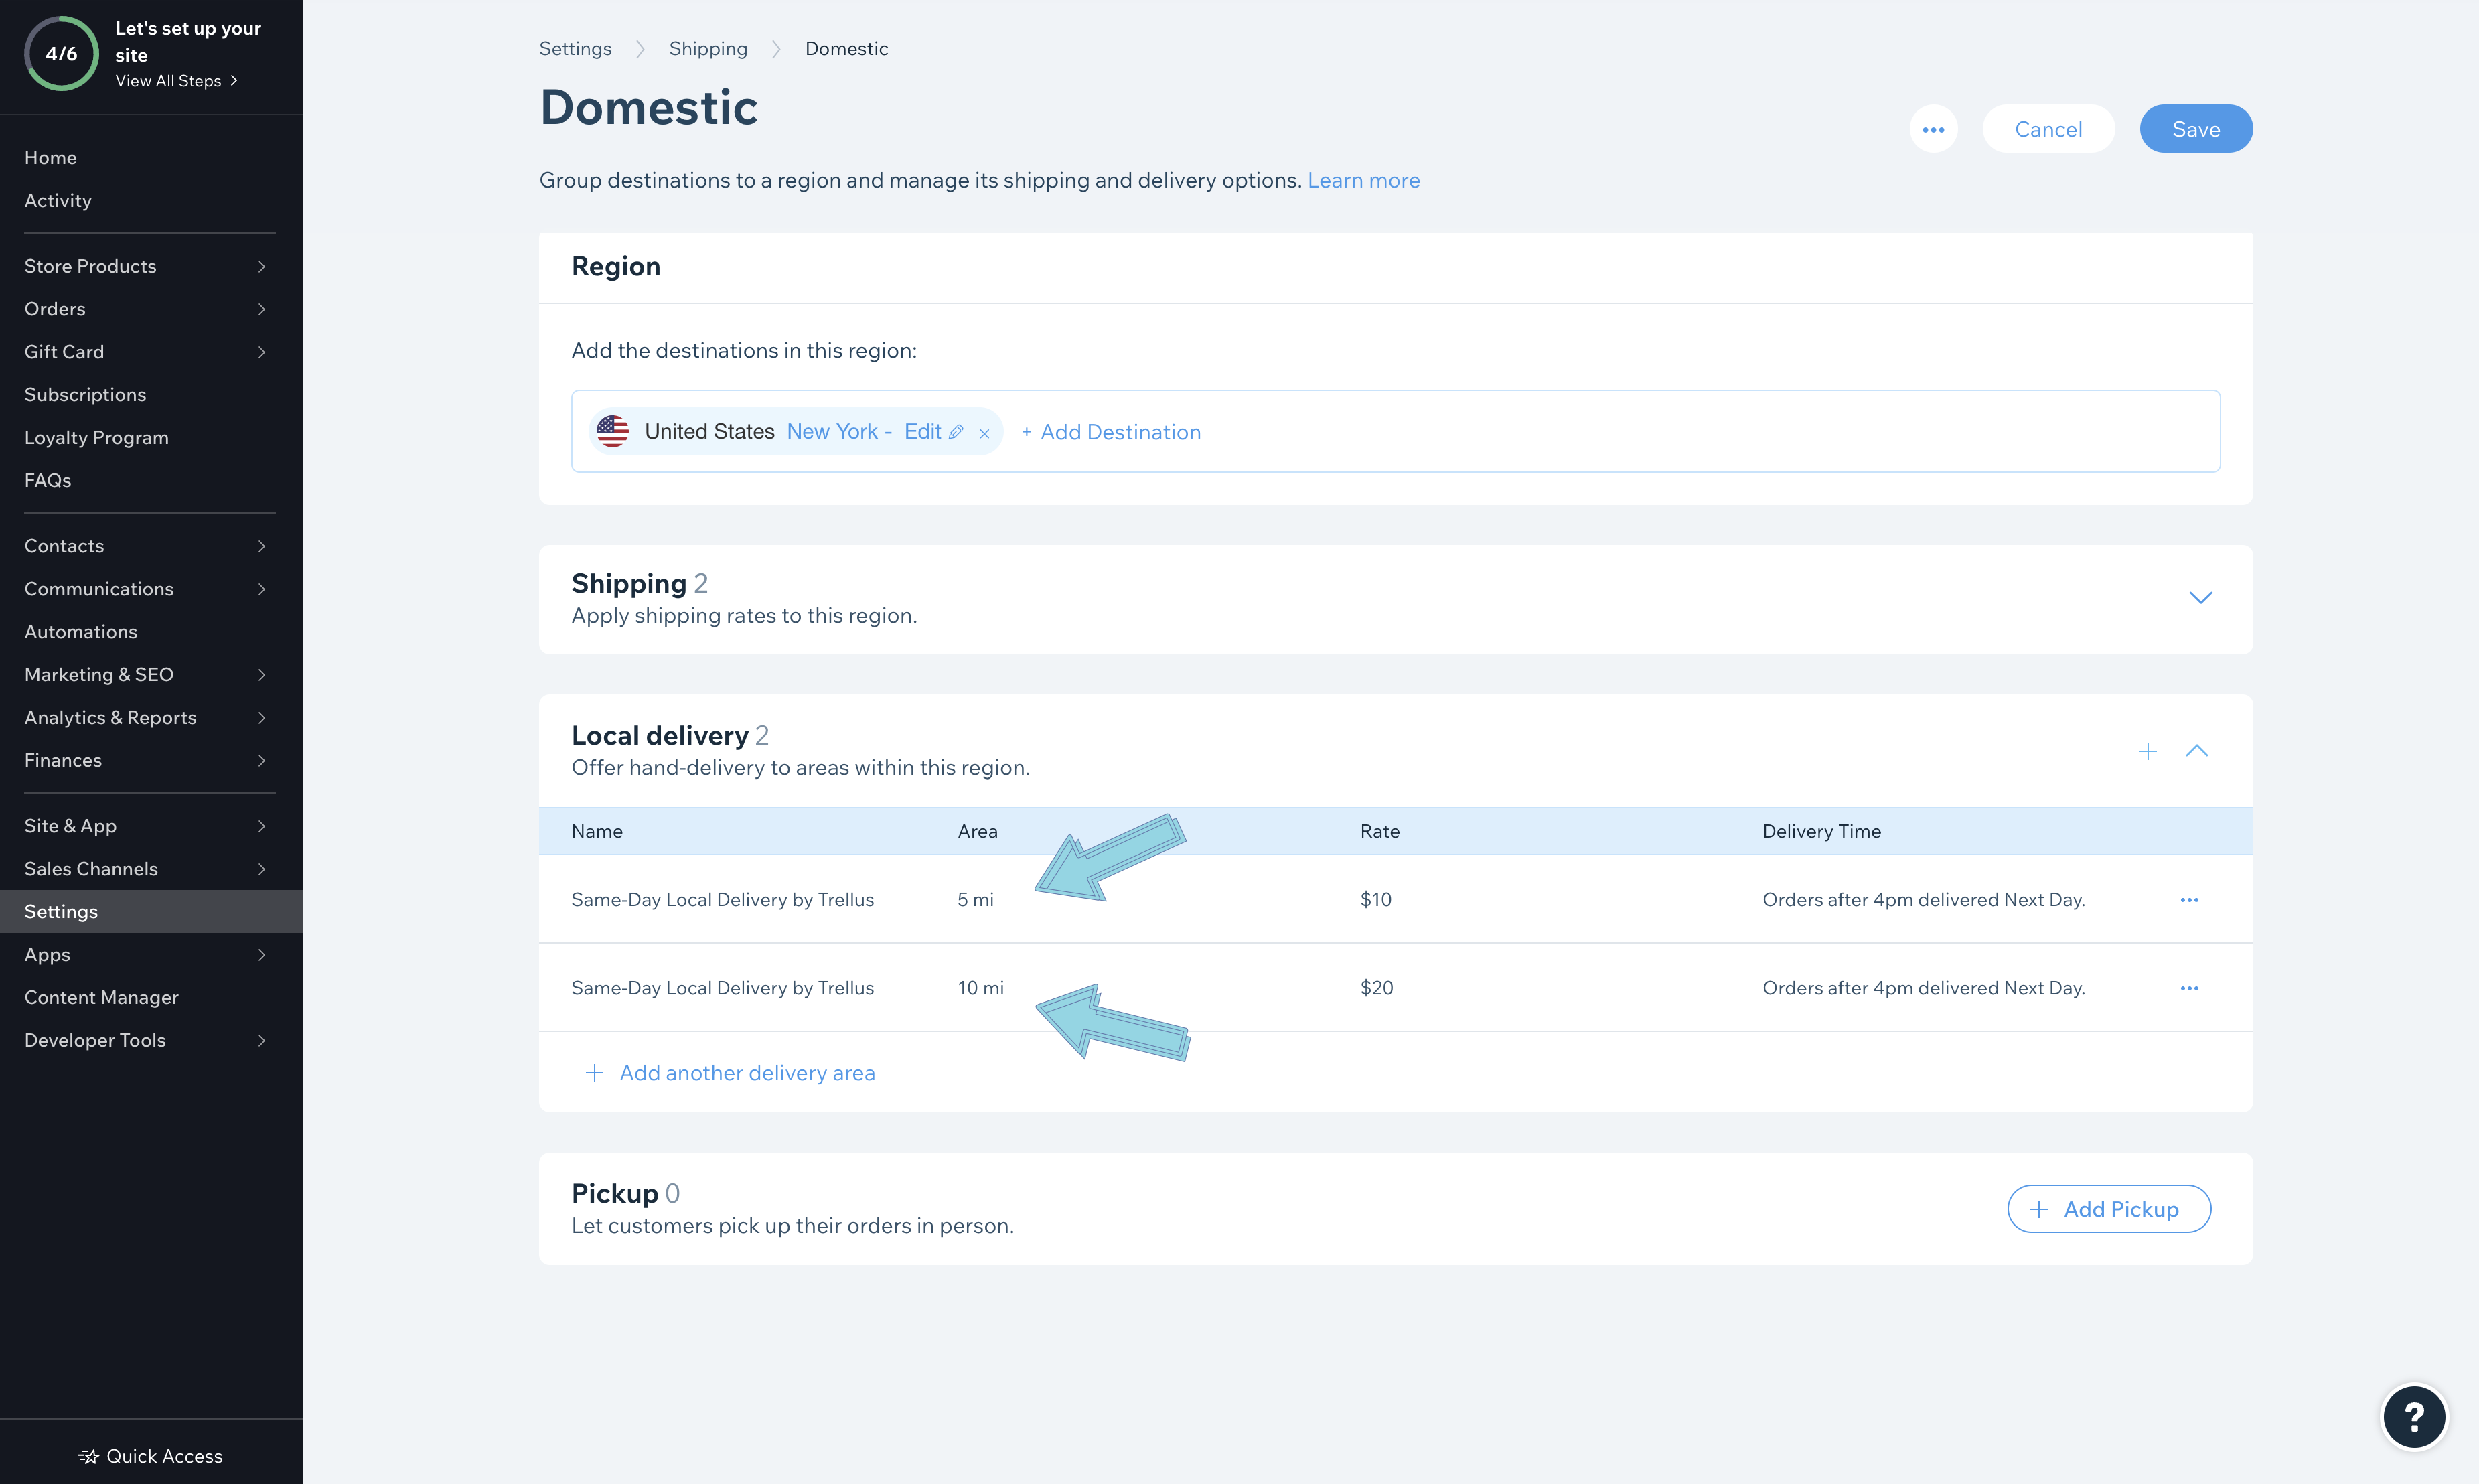This screenshot has height=1484, width=2479.
Task: Expand the Orders submenu arrow
Action: click(x=262, y=309)
